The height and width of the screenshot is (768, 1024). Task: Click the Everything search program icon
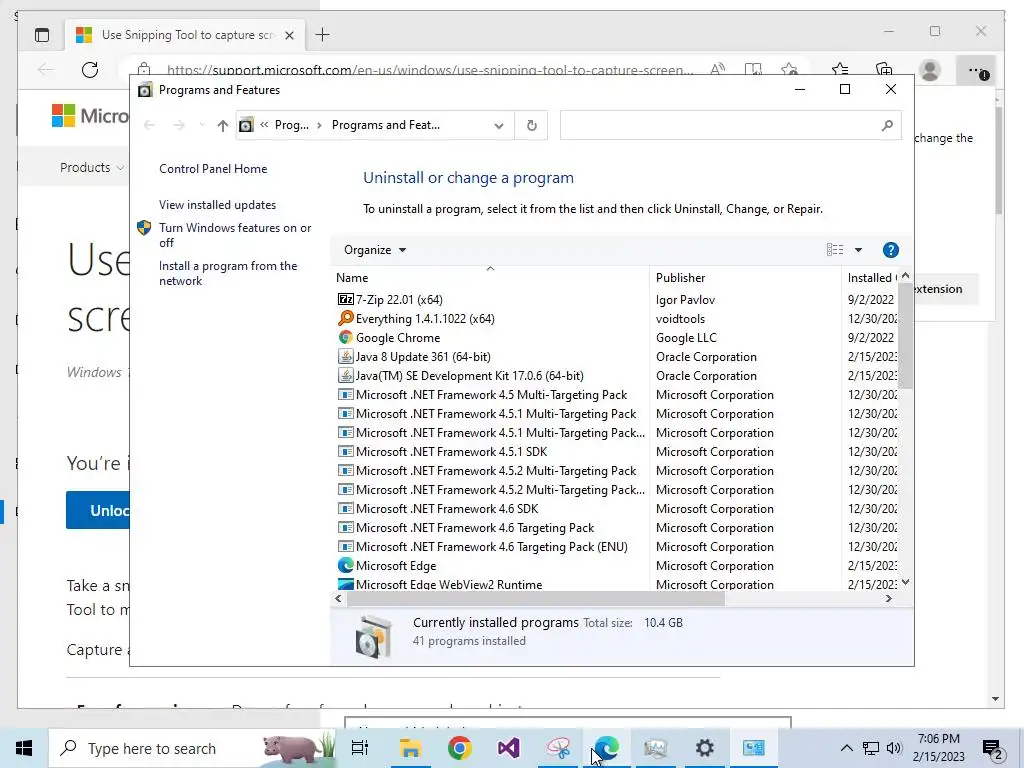point(345,318)
